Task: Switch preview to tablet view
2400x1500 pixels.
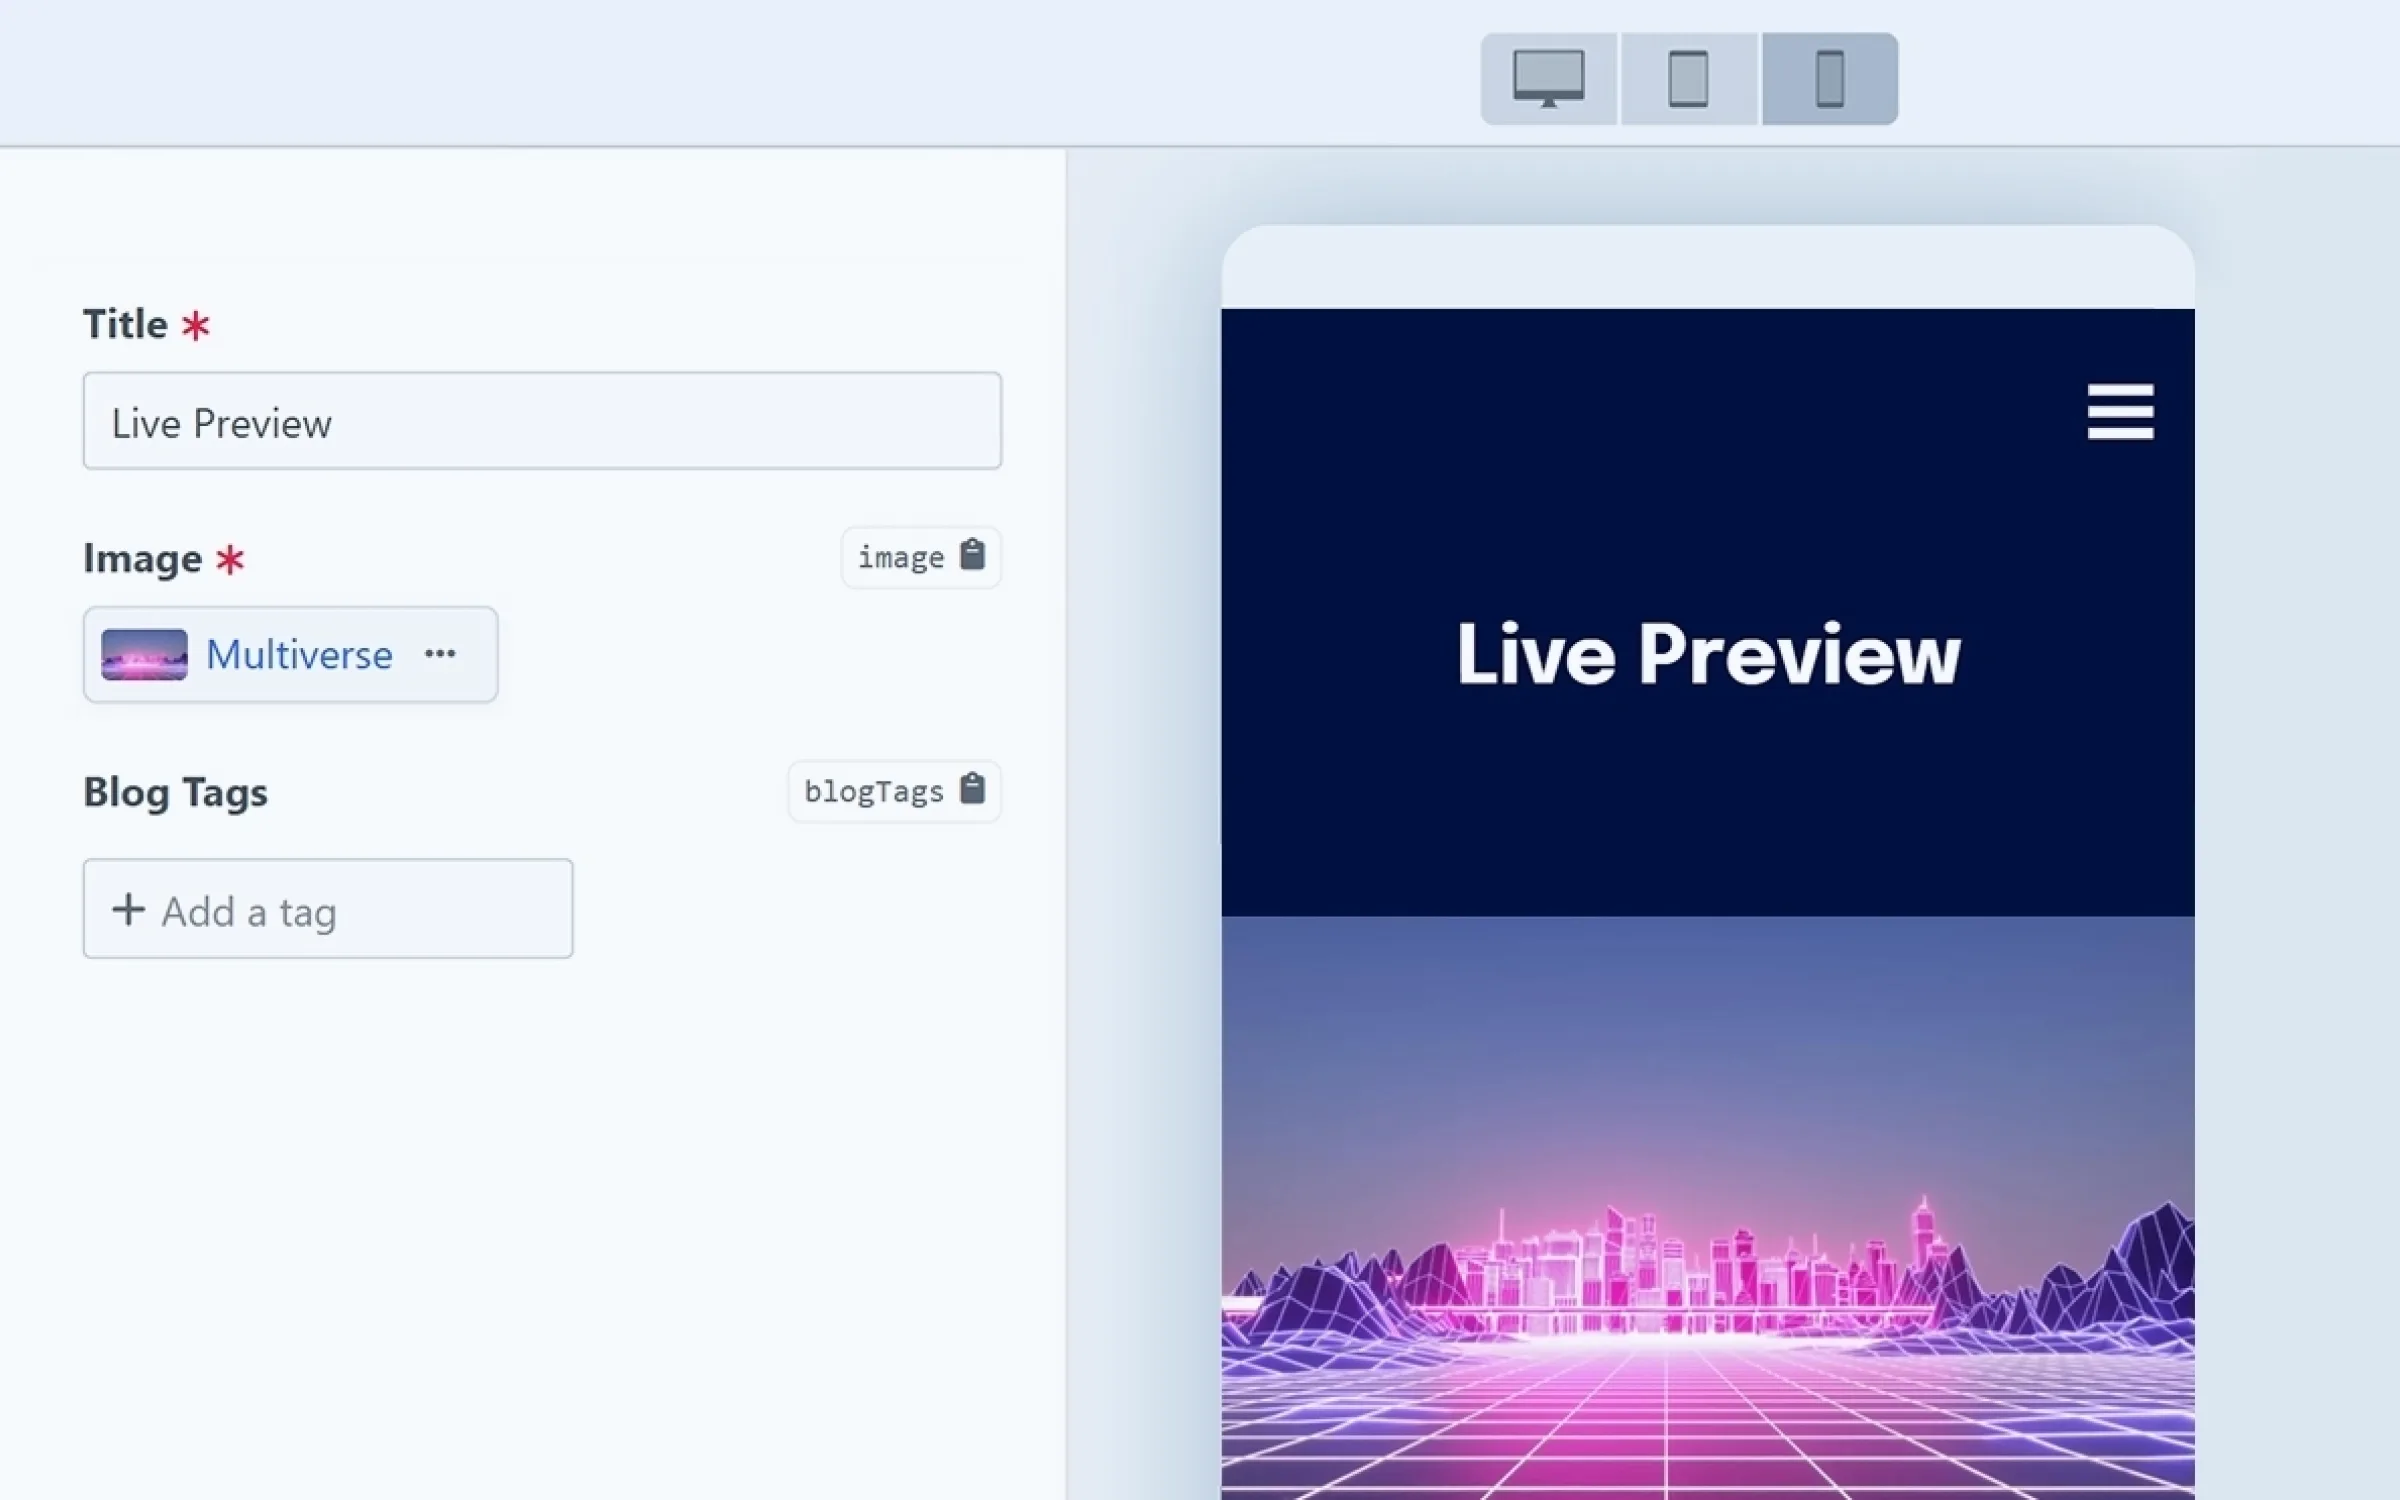Action: click(1688, 78)
